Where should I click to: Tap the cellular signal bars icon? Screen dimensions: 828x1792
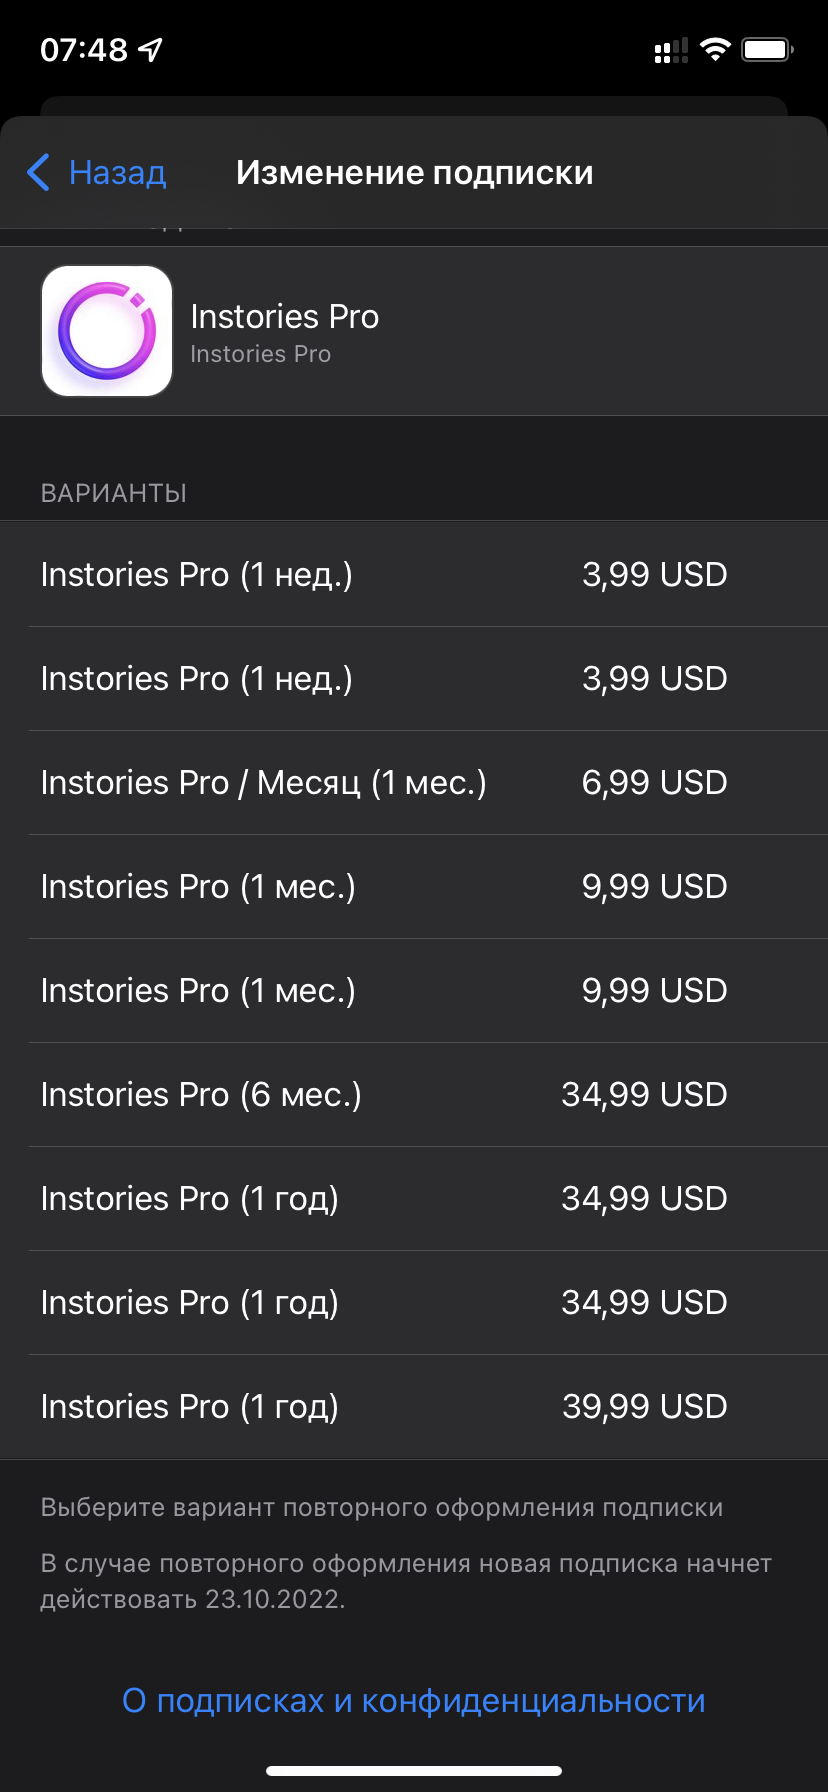[x=671, y=50]
